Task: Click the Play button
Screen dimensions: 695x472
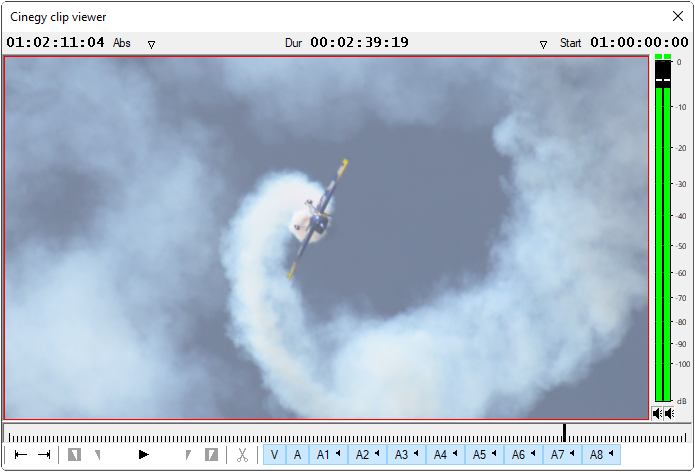Action: click(144, 455)
